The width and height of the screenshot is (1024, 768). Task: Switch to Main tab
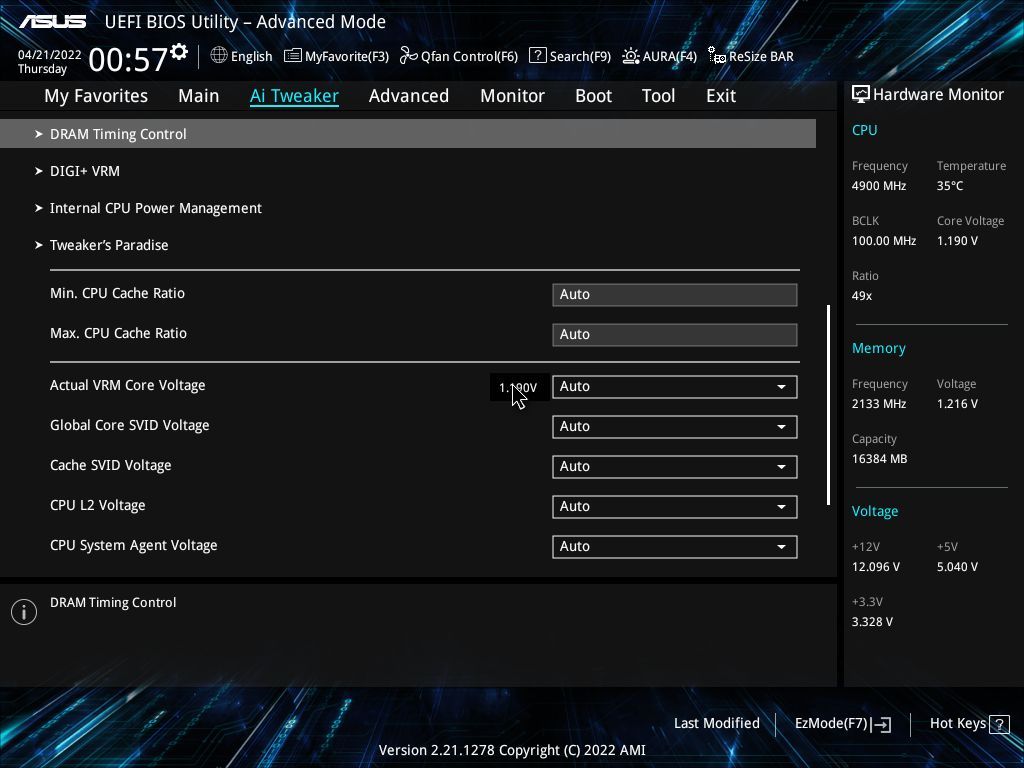199,96
